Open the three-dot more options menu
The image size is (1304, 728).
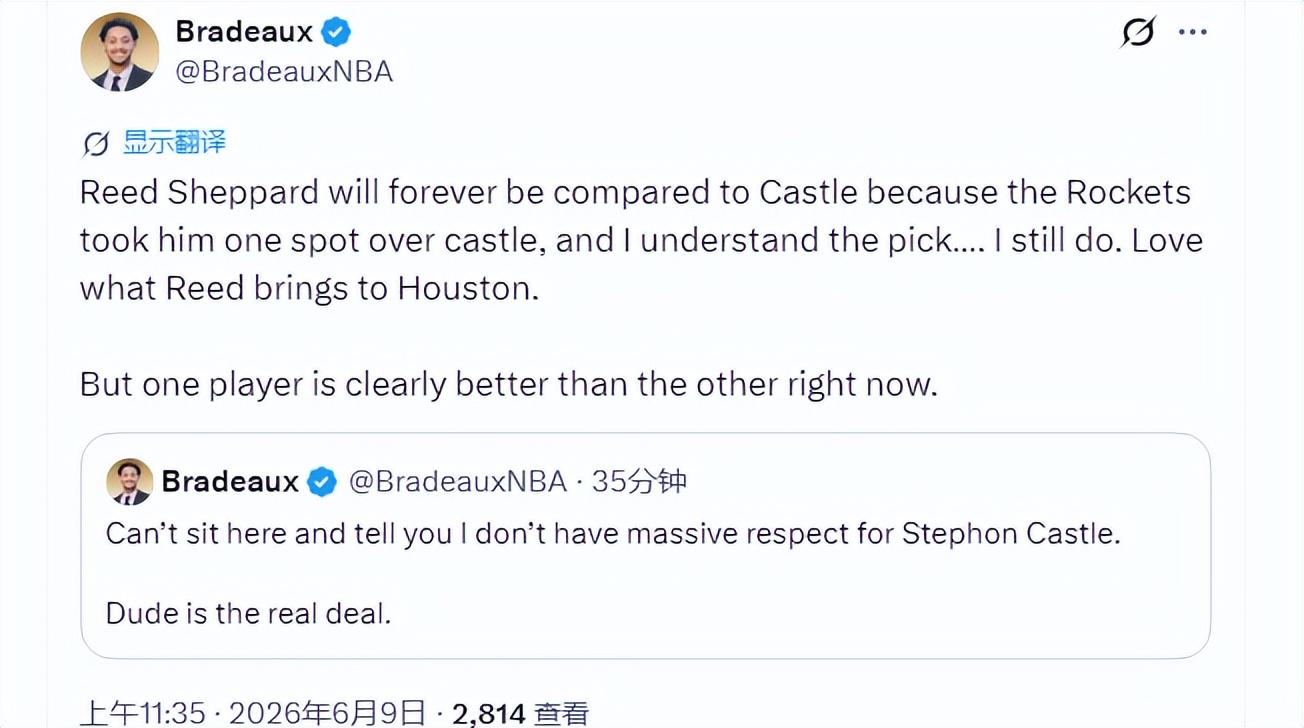[1193, 32]
